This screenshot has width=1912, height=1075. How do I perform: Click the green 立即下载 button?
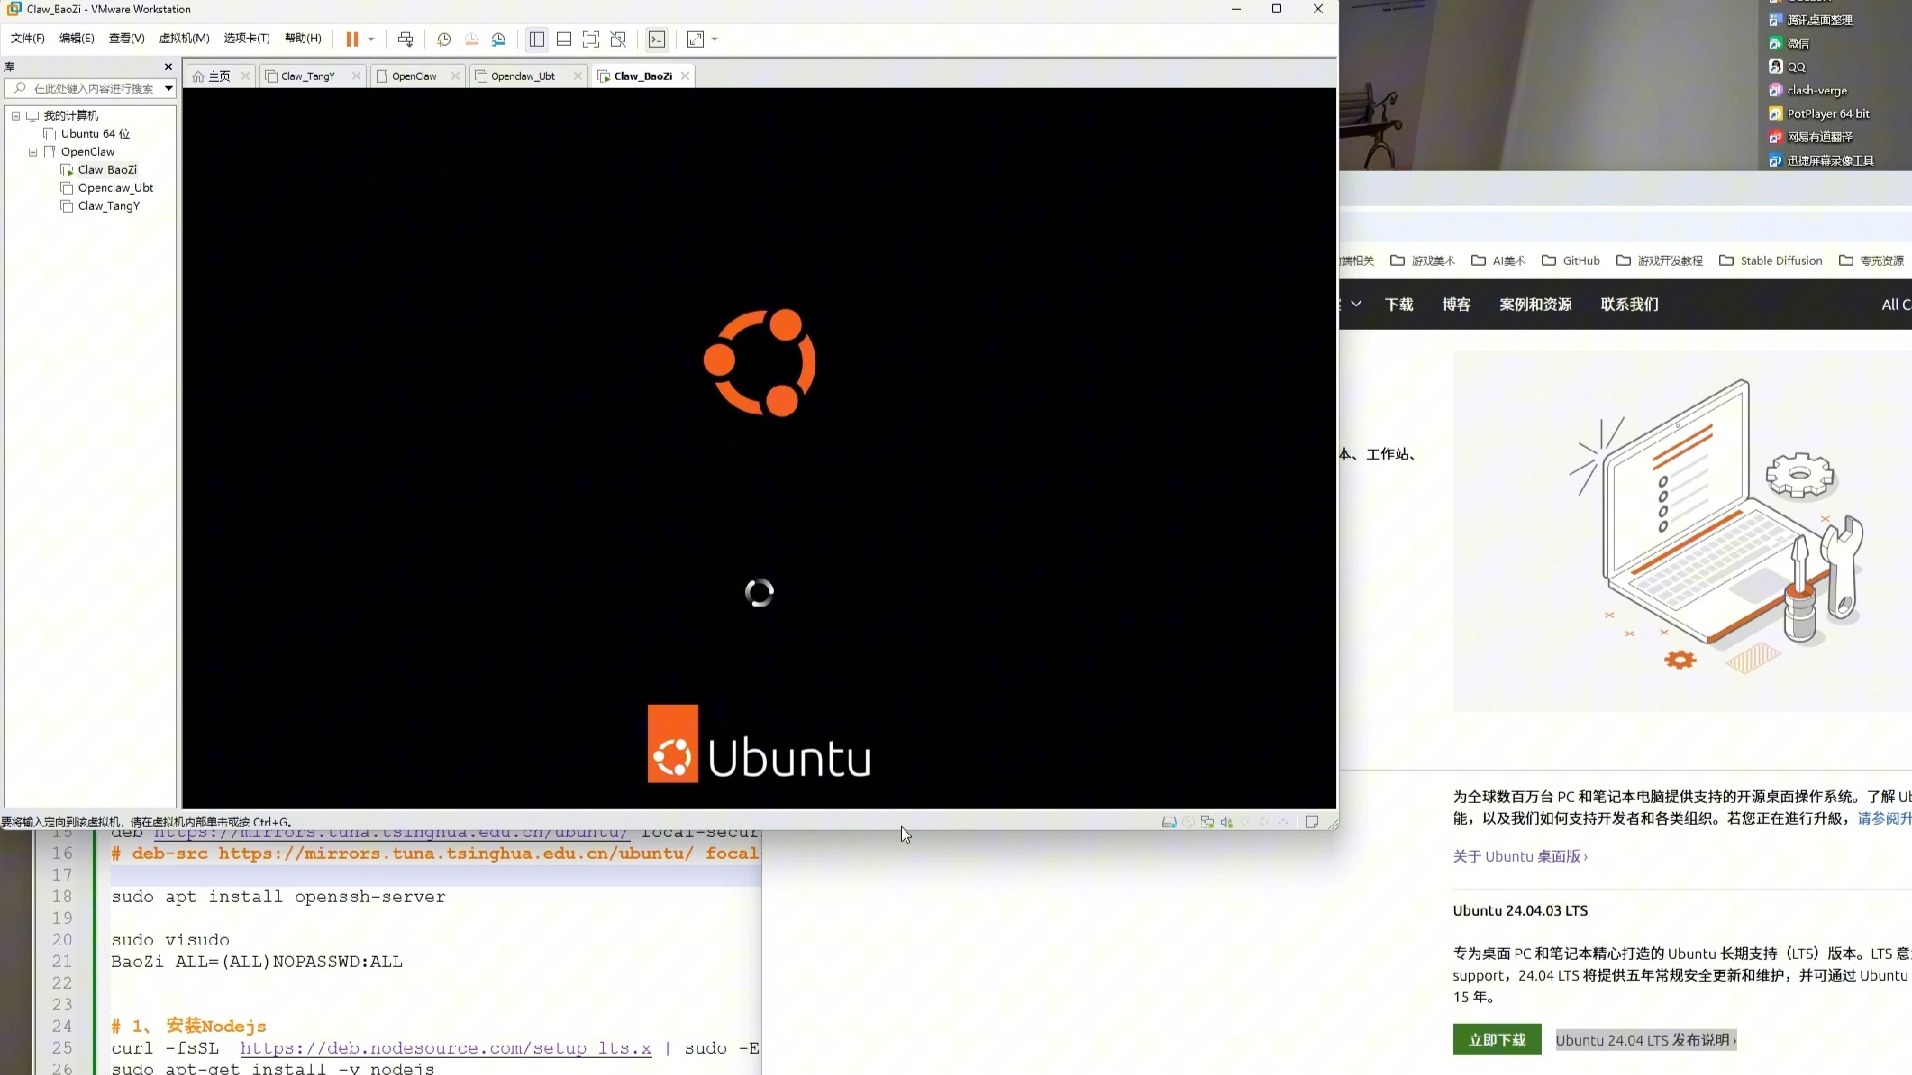click(1497, 1040)
